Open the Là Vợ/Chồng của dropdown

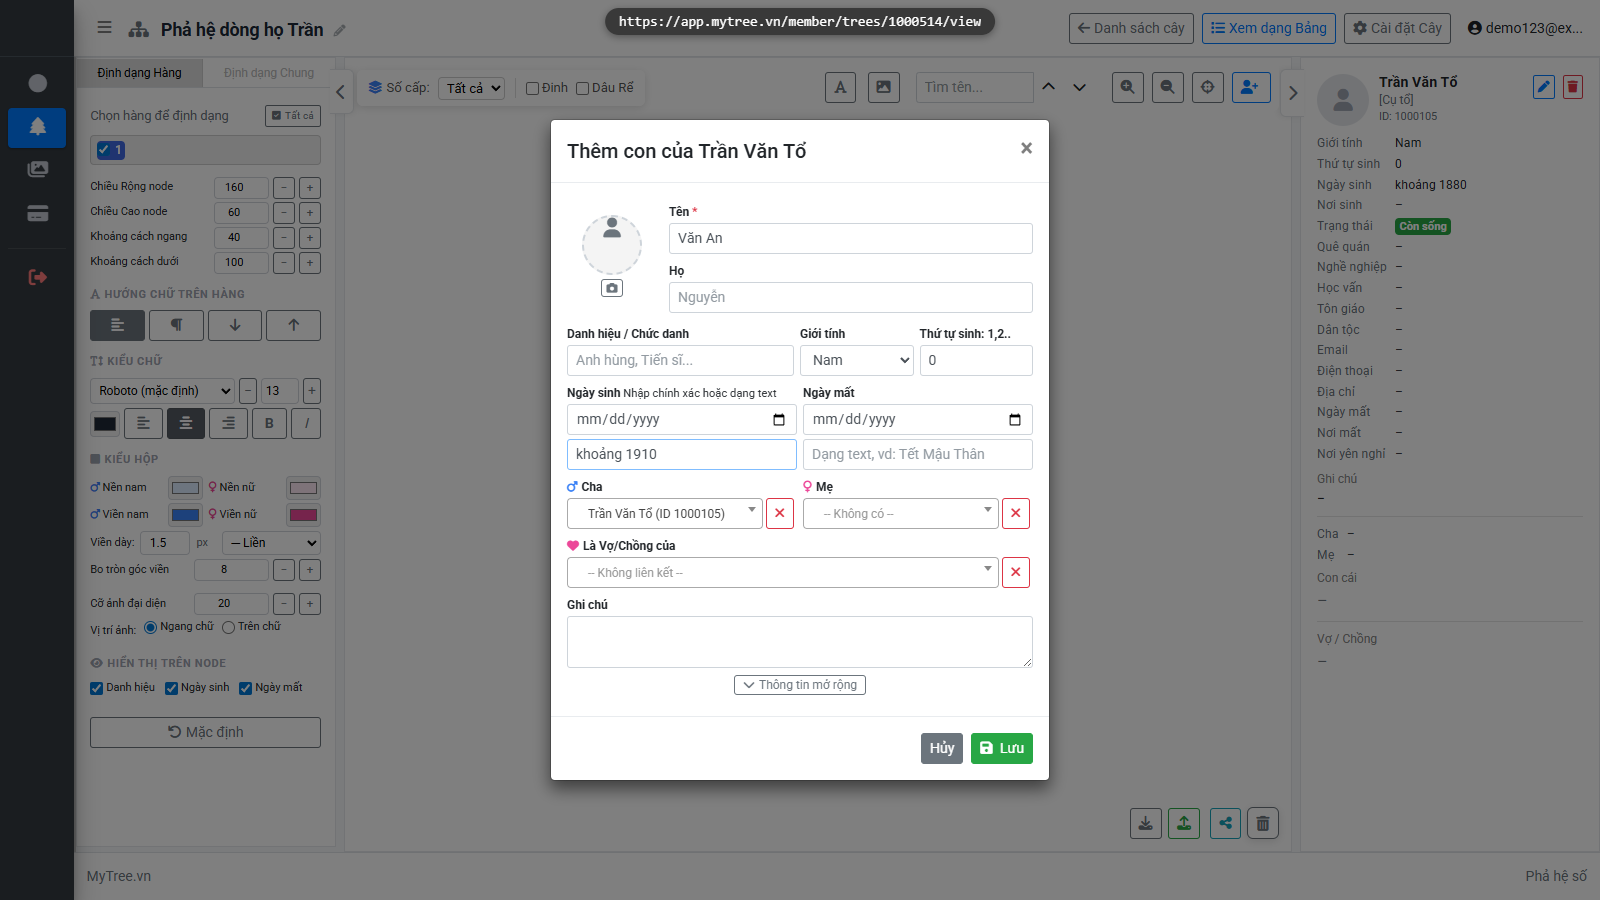[x=783, y=572]
